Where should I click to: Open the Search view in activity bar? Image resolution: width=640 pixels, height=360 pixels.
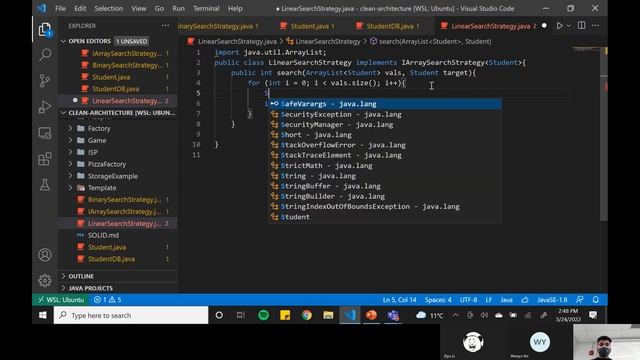click(x=45, y=55)
